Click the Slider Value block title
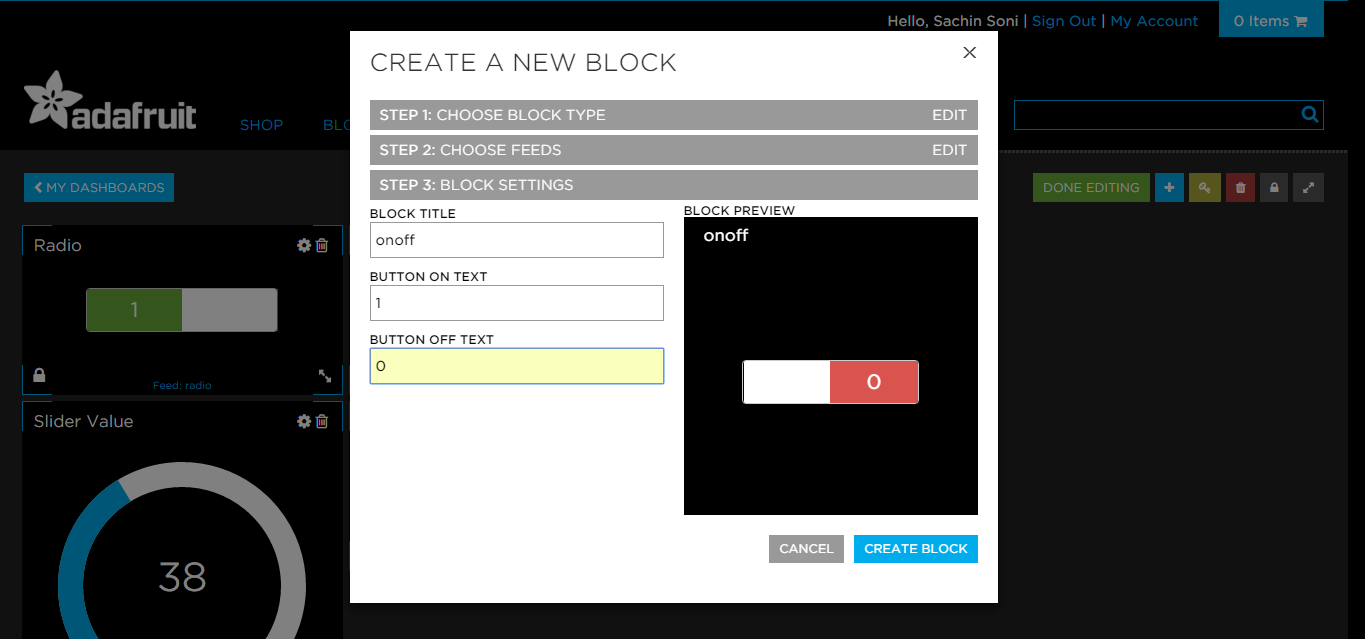 coord(84,421)
